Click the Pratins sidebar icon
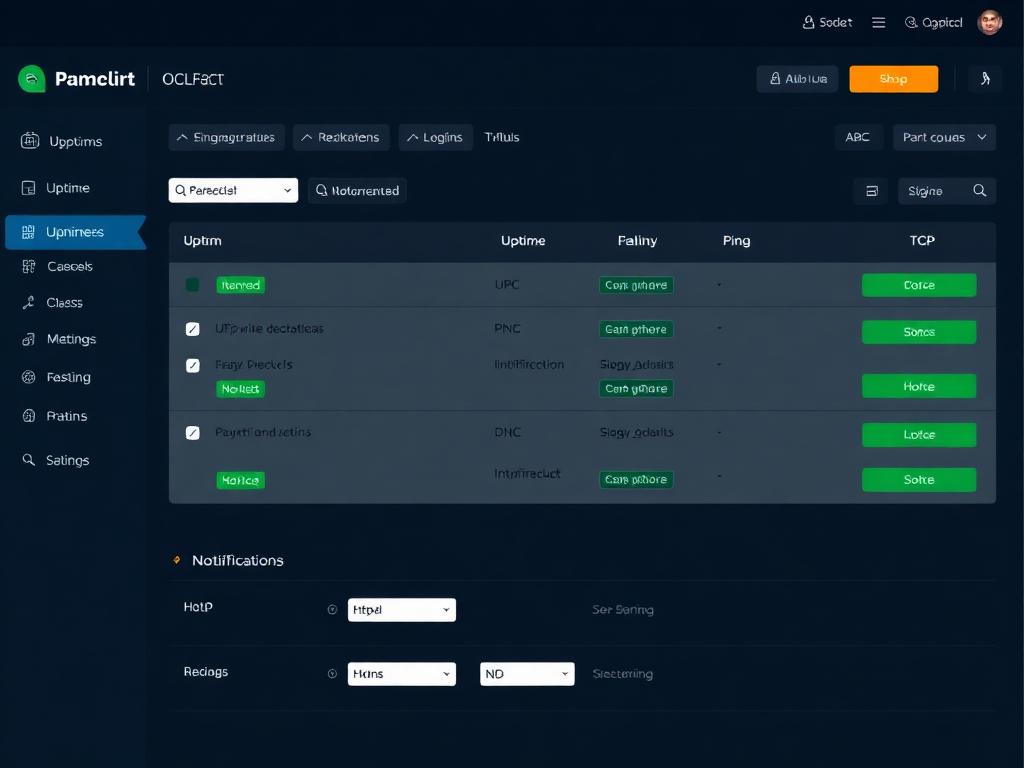 tap(29, 416)
